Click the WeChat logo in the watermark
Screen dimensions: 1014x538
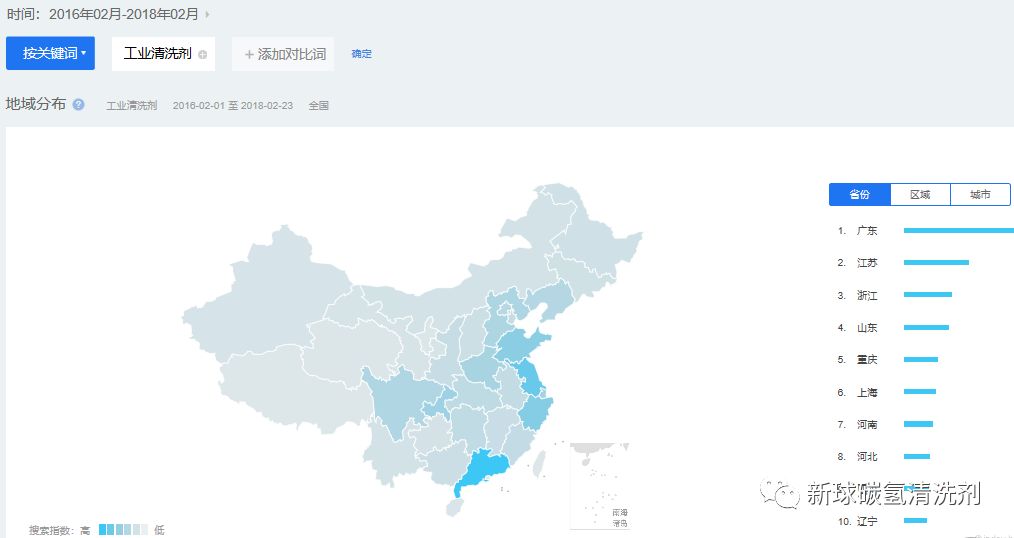tap(778, 492)
